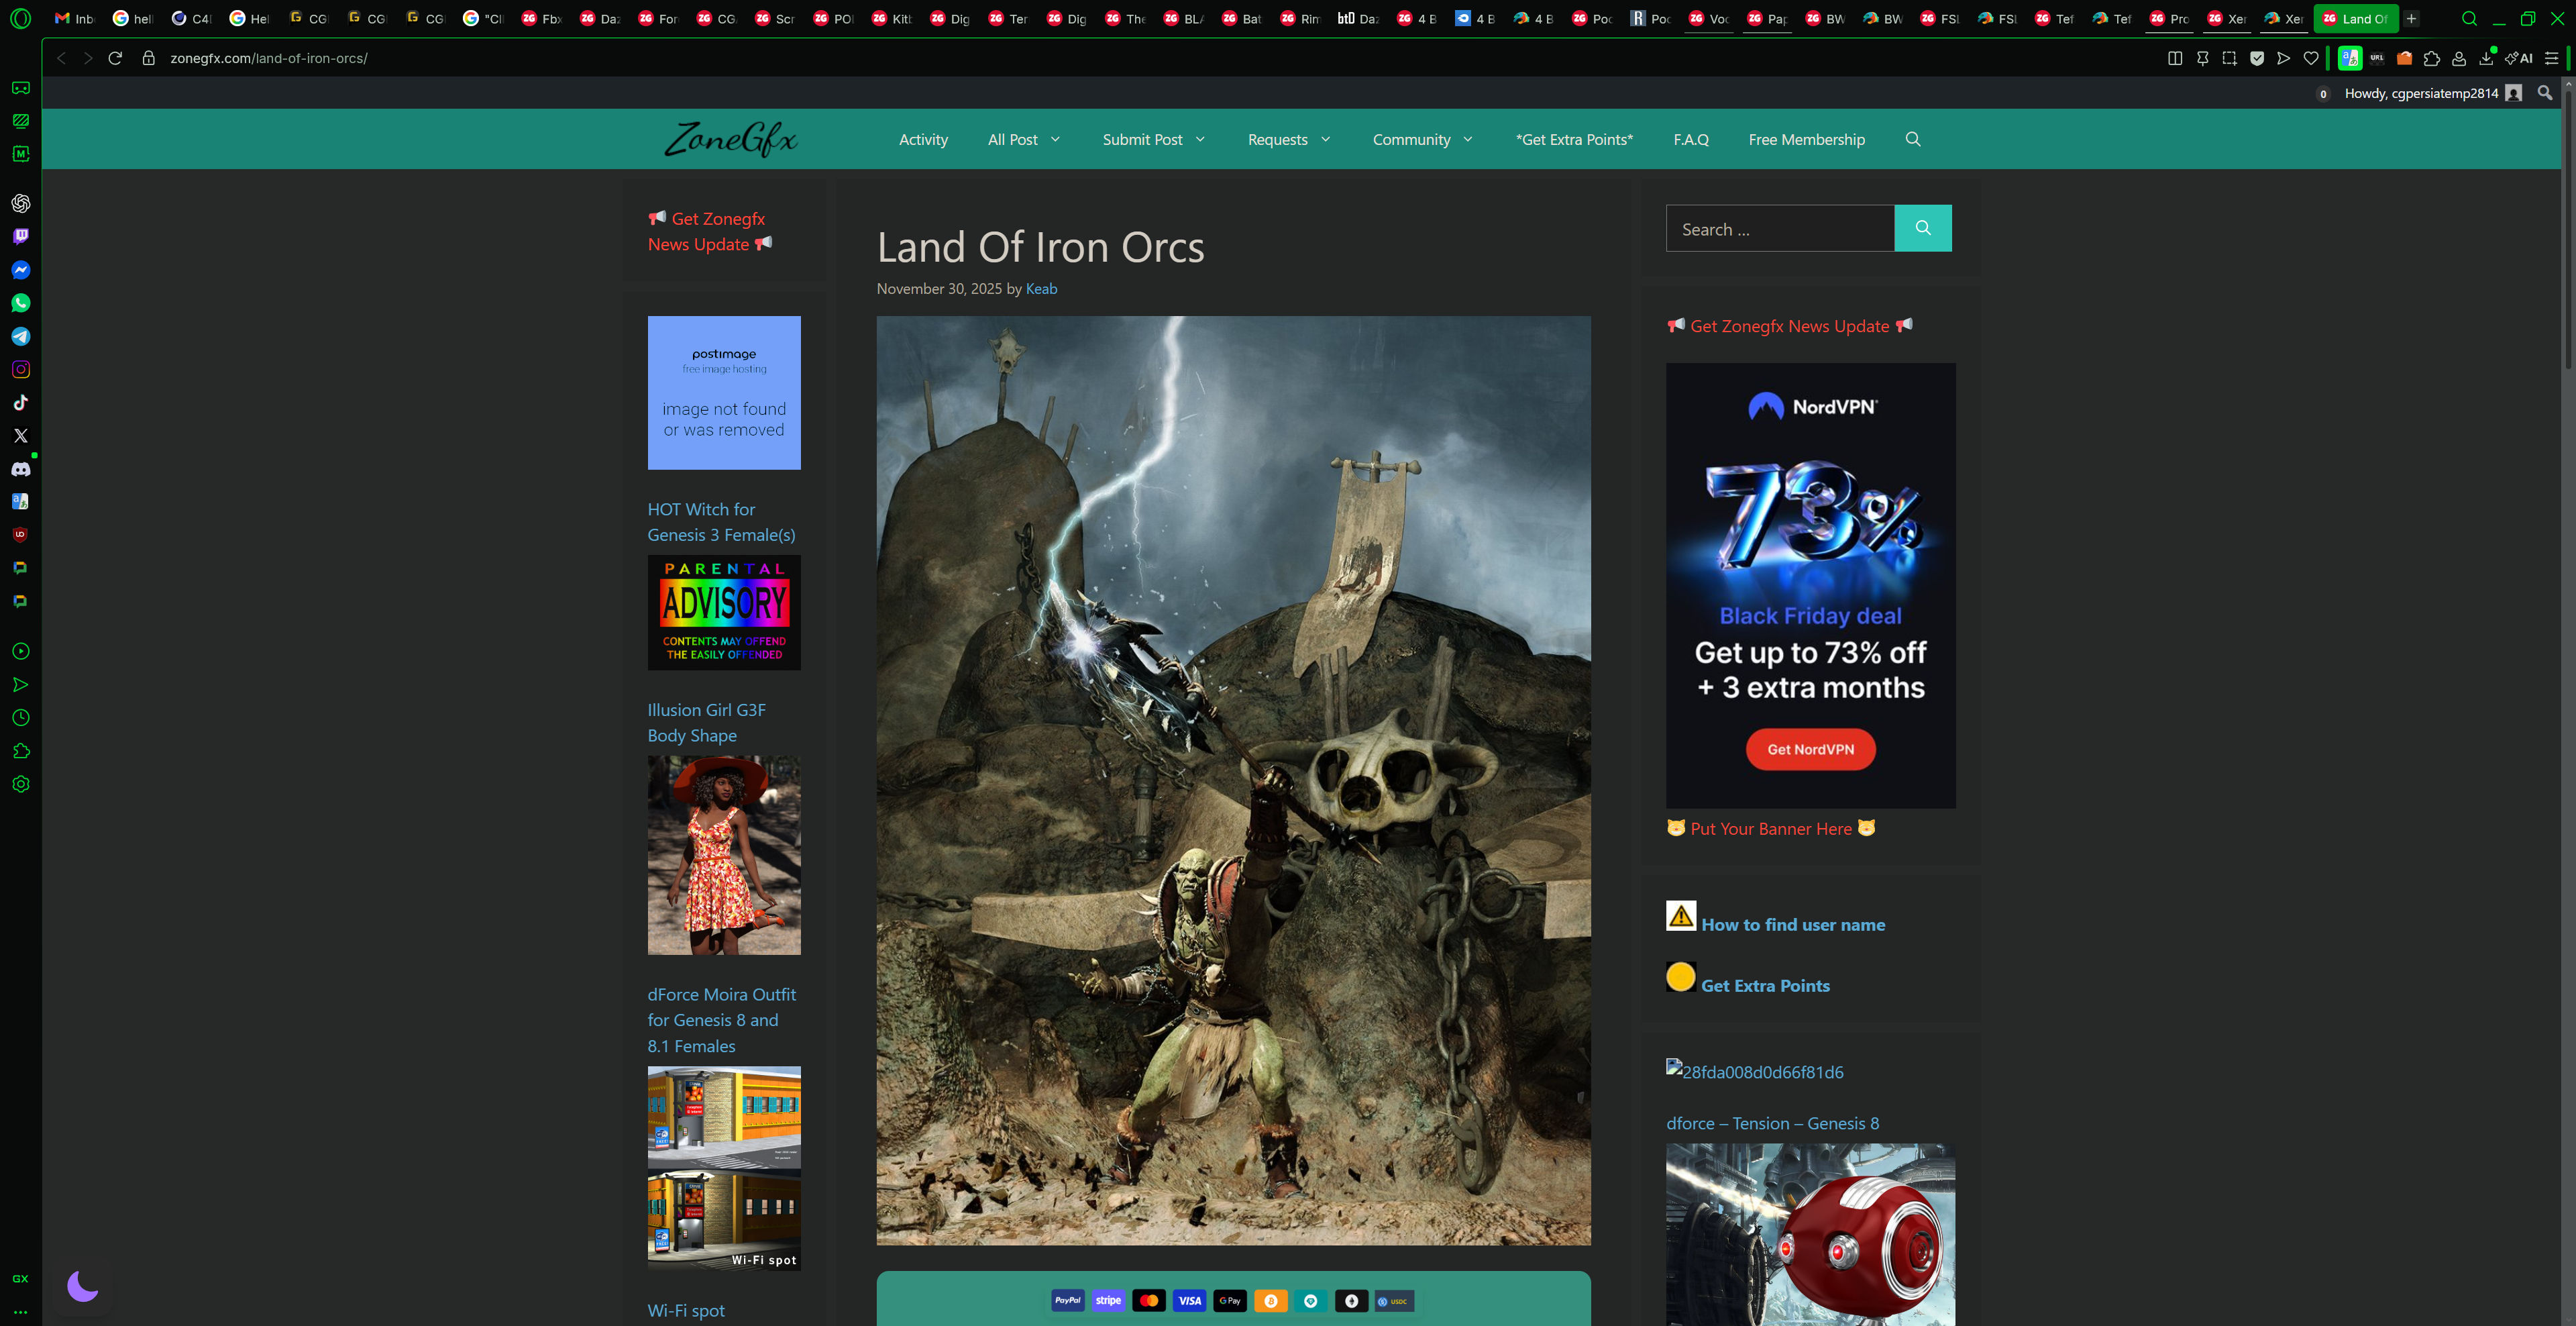Open the Community dropdown menu
The height and width of the screenshot is (1326, 2576).
(1422, 139)
